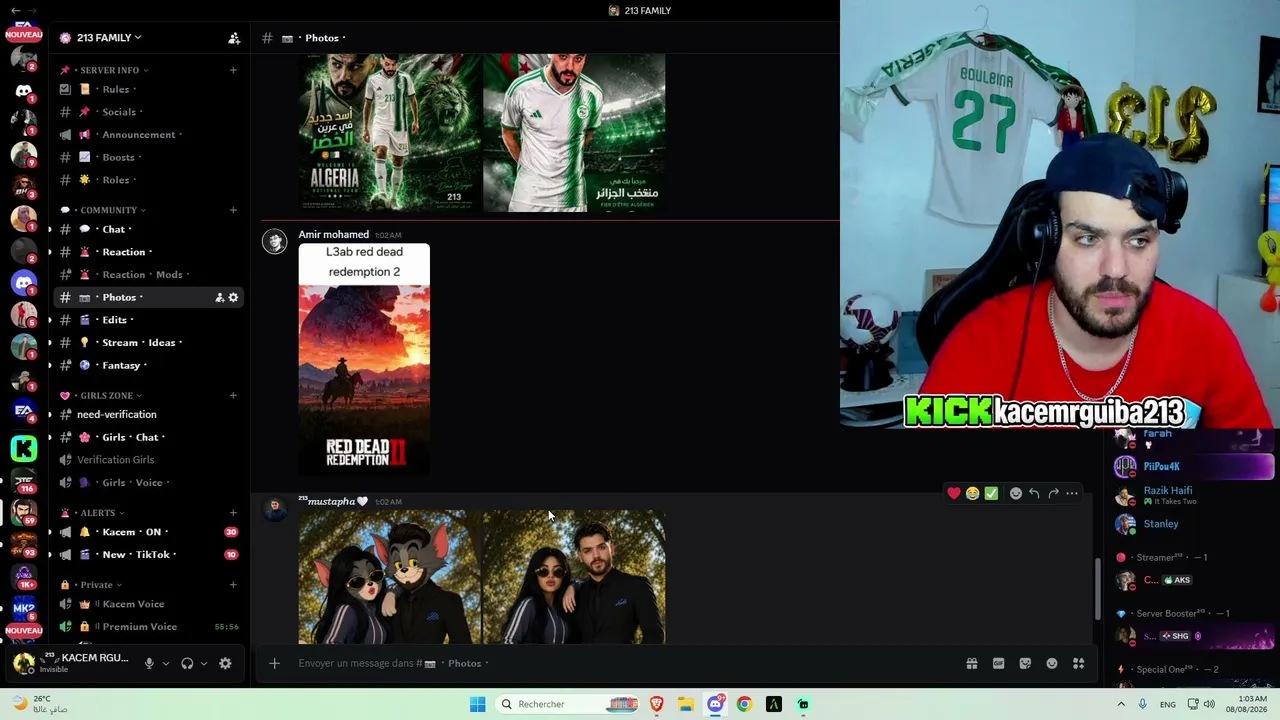This screenshot has width=1280, height=720.
Task: Toggle microphone mute
Action: click(149, 663)
